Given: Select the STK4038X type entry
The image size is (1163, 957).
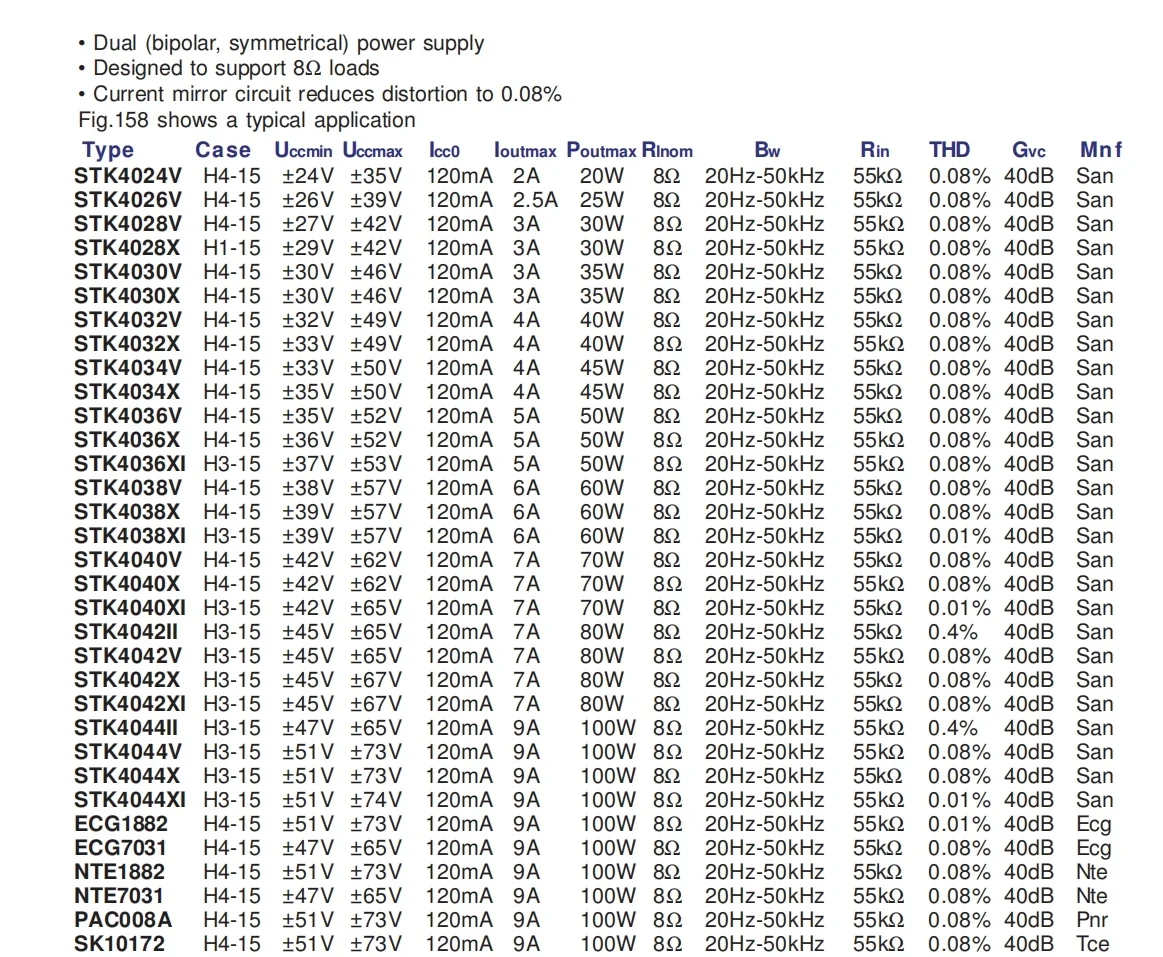Looking at the screenshot, I should coord(127,512).
